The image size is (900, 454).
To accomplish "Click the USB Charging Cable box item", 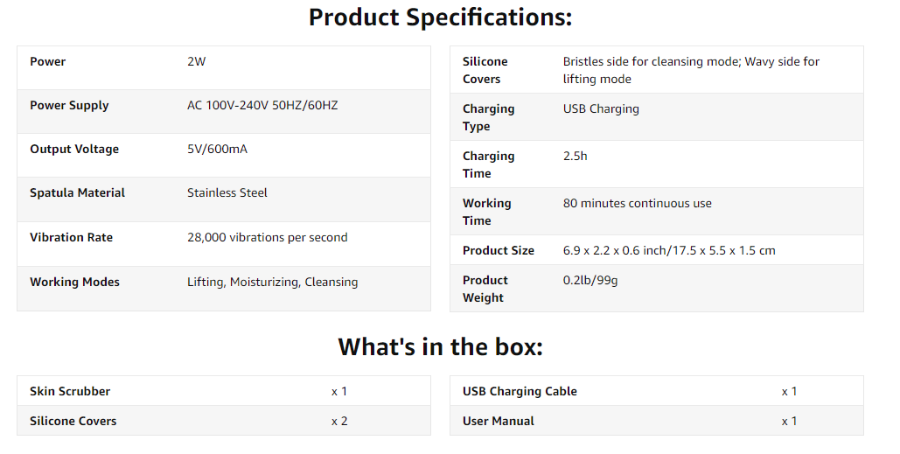I will [520, 391].
